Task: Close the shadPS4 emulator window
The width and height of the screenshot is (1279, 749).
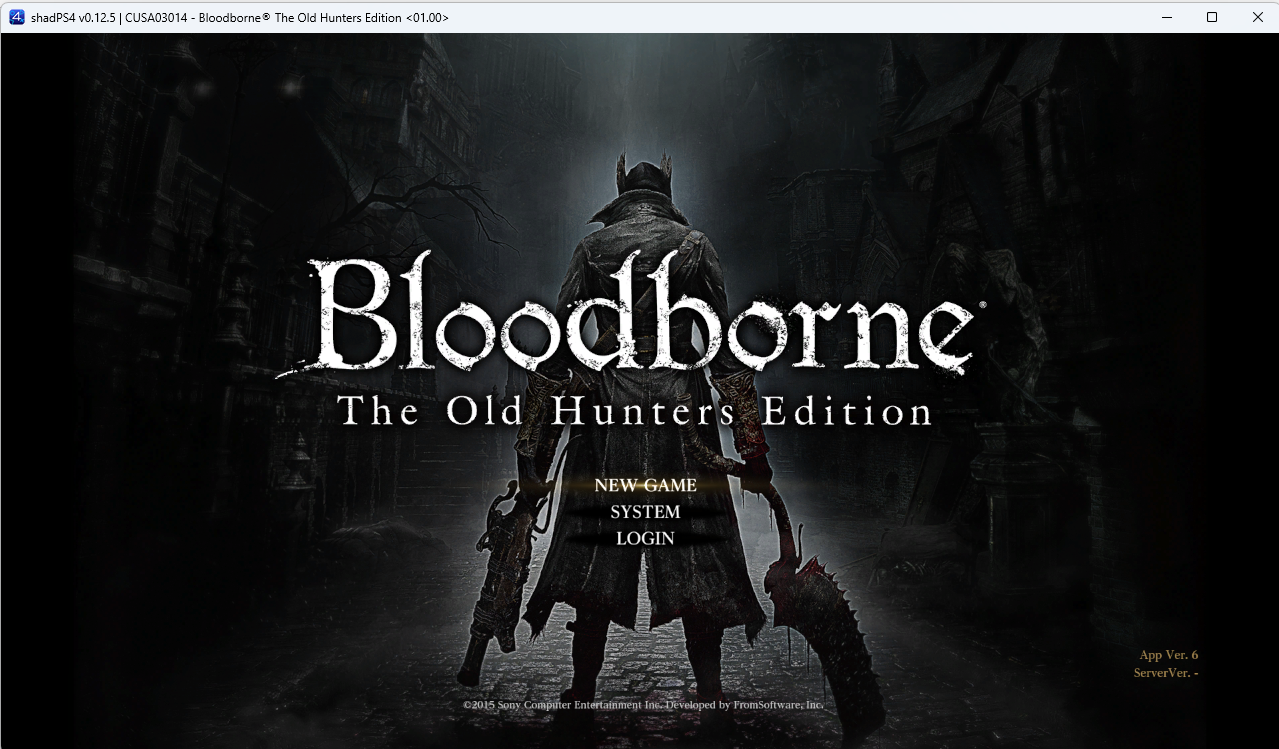Action: pos(1257,17)
